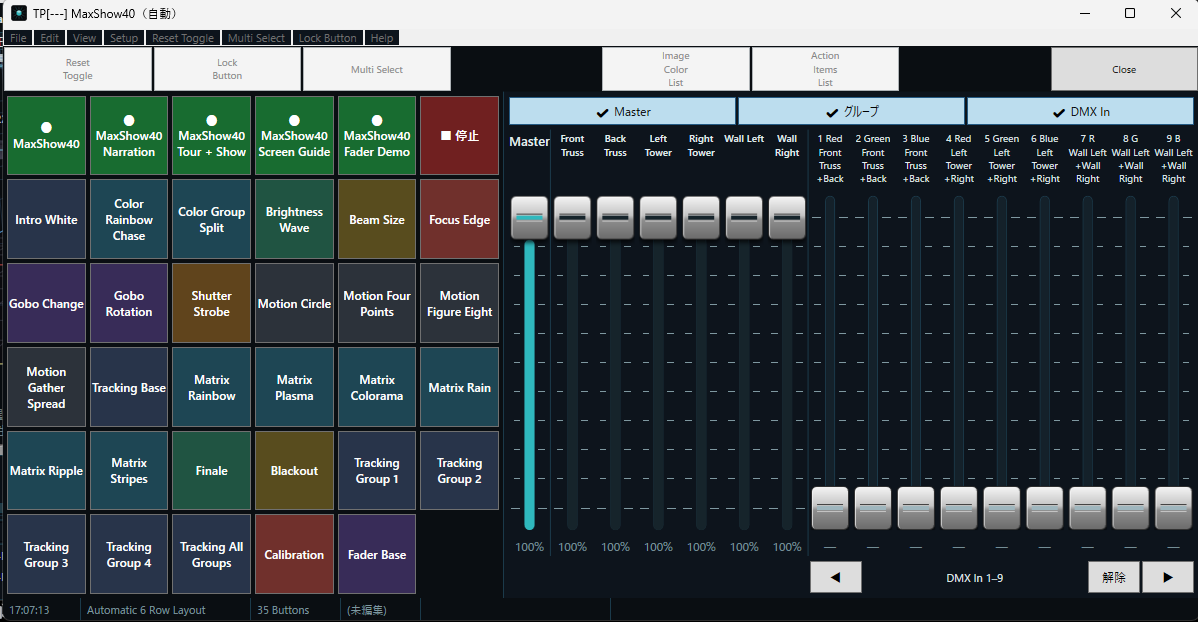Click Automatic 6 Row Layout in status bar
1198x622 pixels.
146,610
